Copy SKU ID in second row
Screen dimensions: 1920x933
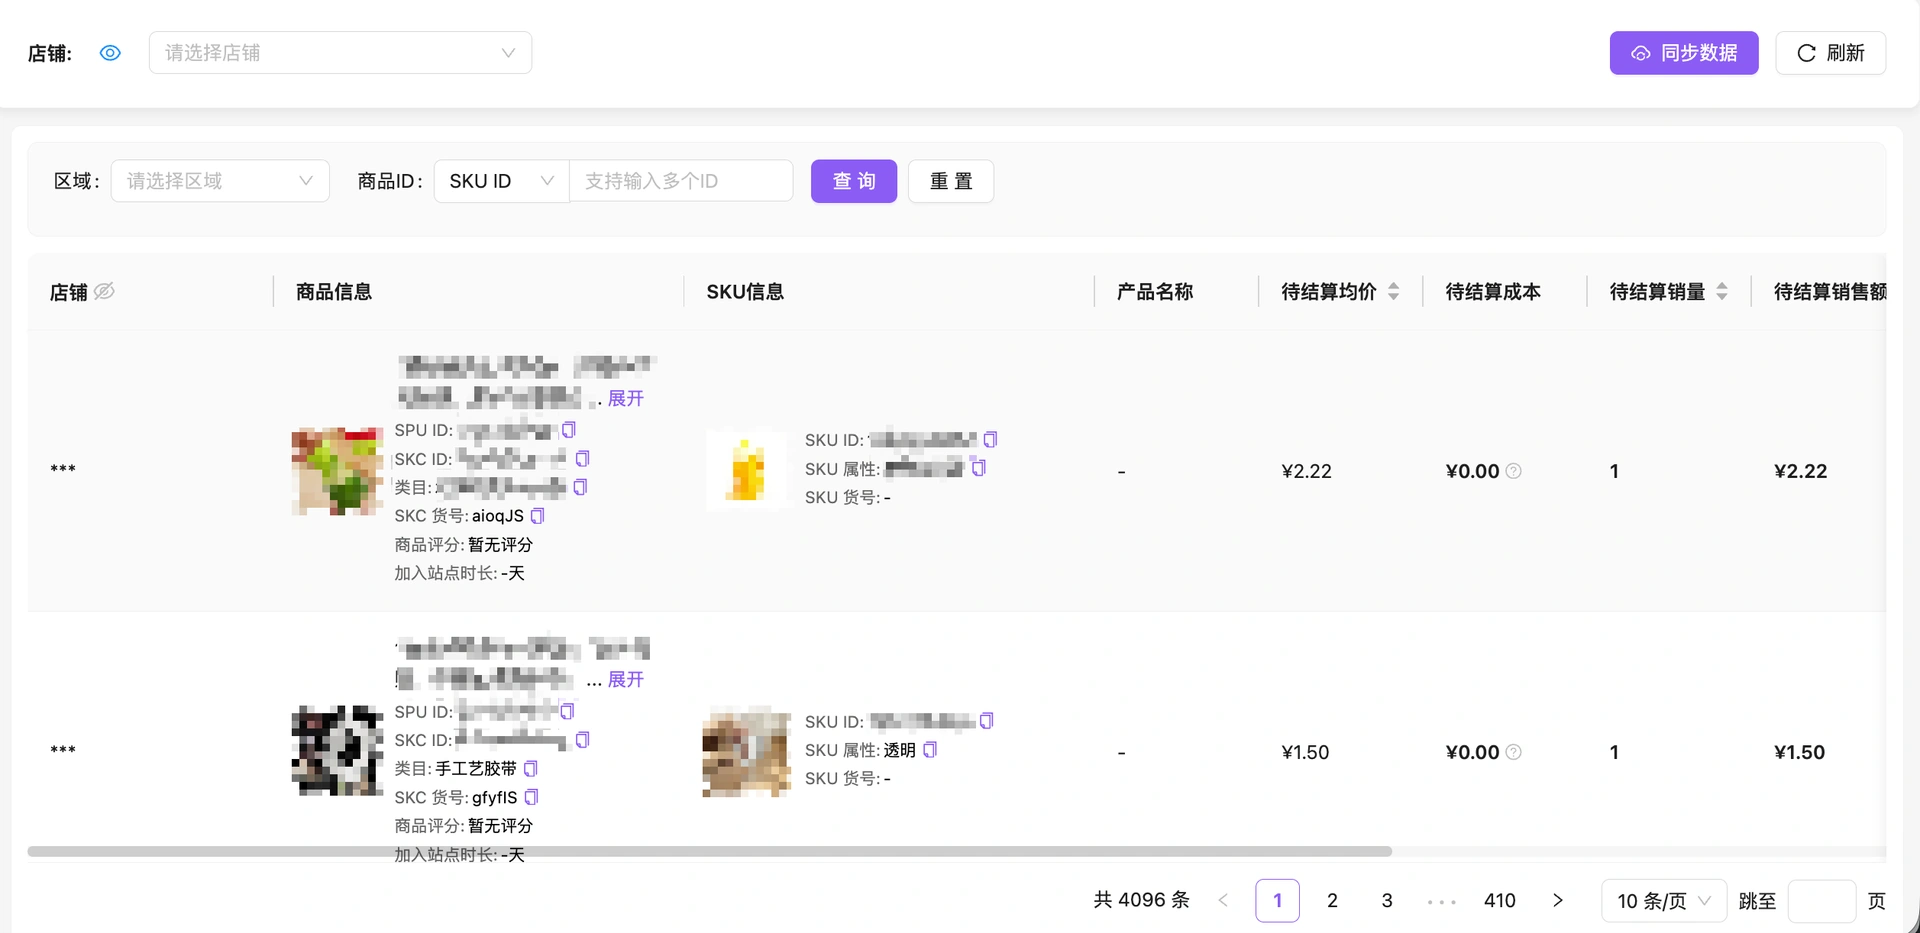pyautogui.click(x=986, y=721)
